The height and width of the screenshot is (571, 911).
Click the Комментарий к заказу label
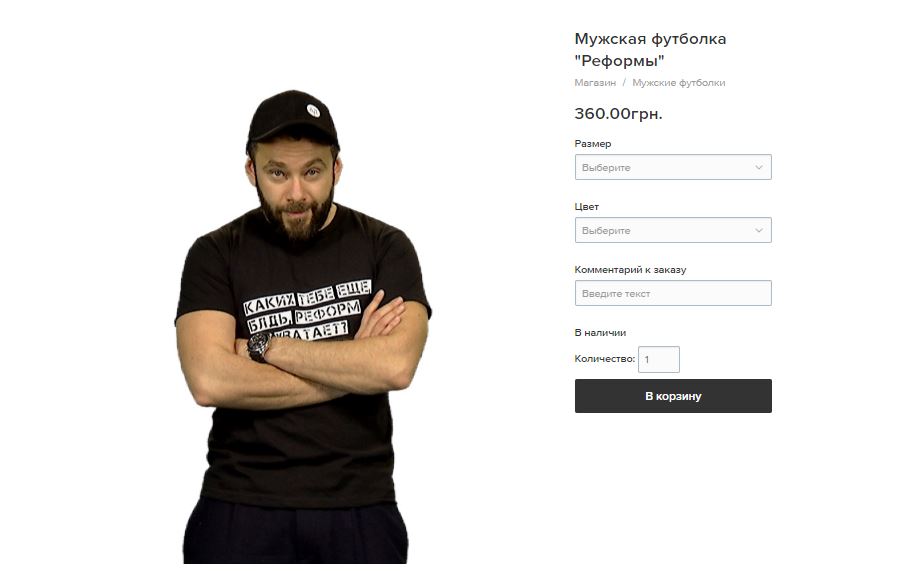(630, 270)
